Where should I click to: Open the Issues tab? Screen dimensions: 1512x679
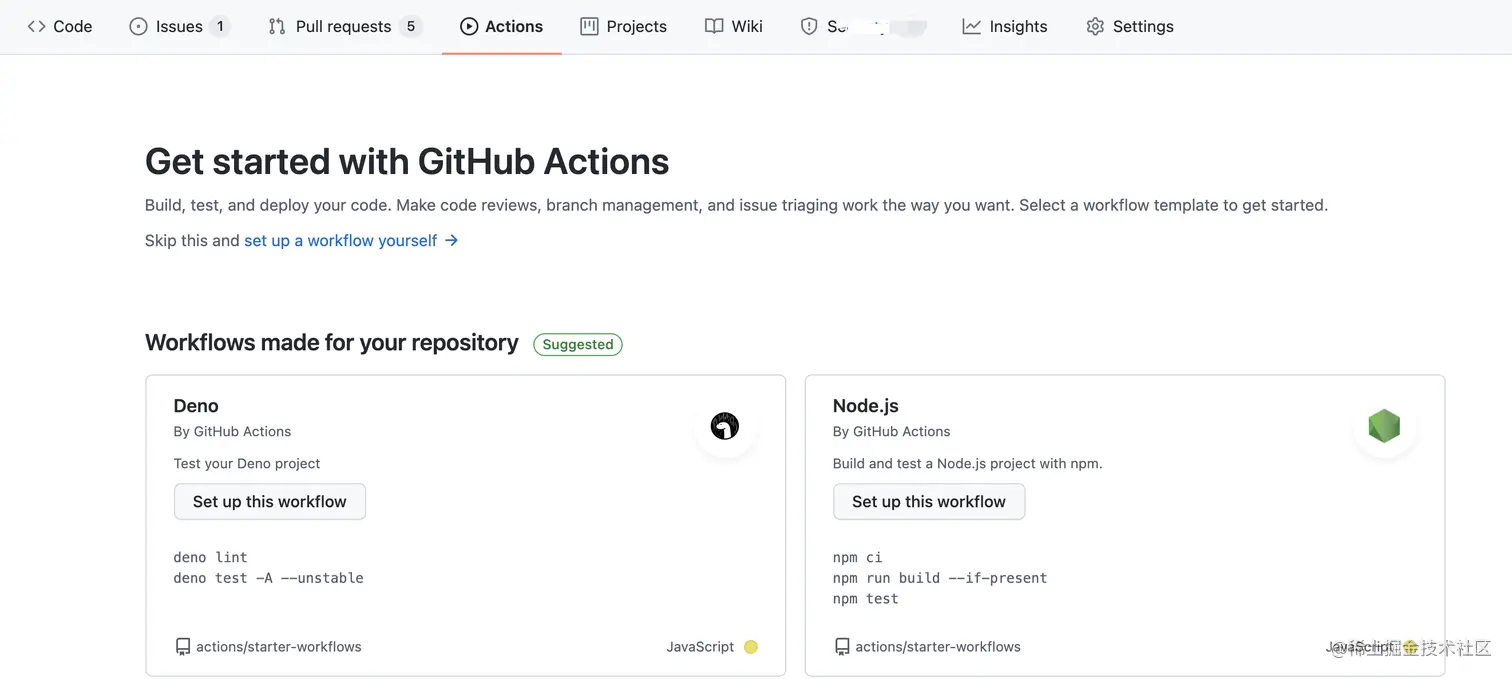(180, 27)
